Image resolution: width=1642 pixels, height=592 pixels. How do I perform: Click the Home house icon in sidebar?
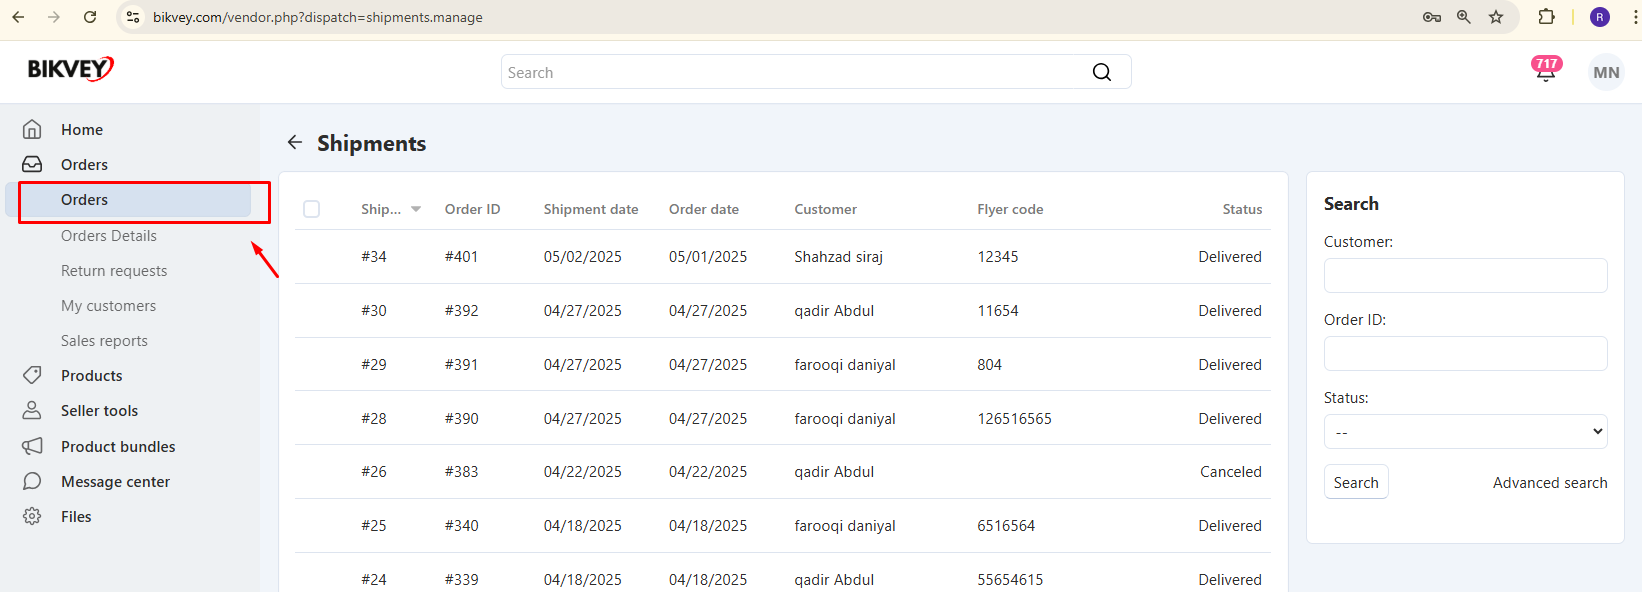click(x=32, y=129)
